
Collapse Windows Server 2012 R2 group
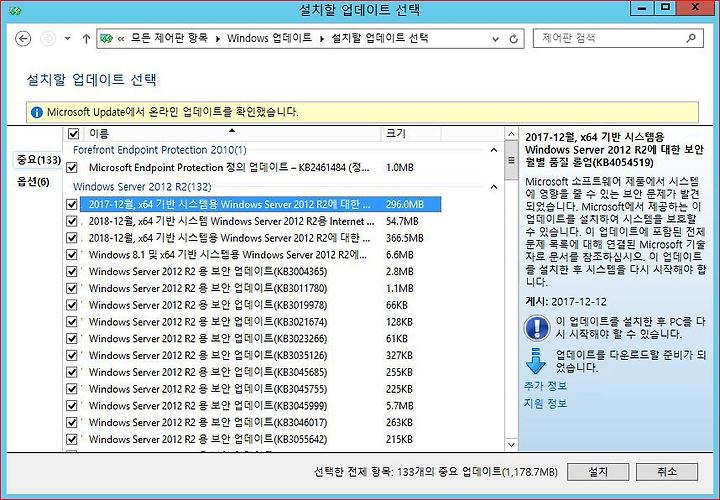coord(494,187)
